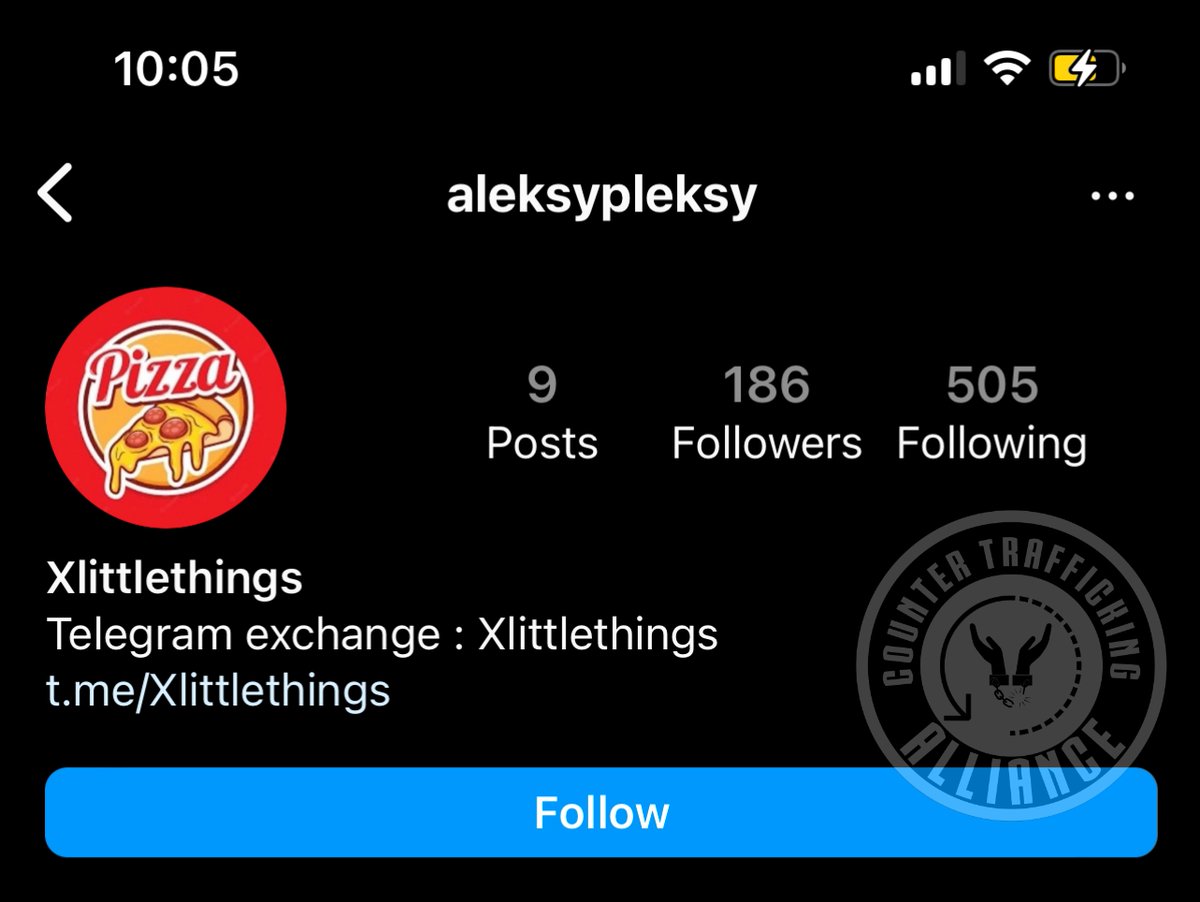Viewport: 1200px width, 902px height.
Task: Tap the Posts label text
Action: click(542, 443)
